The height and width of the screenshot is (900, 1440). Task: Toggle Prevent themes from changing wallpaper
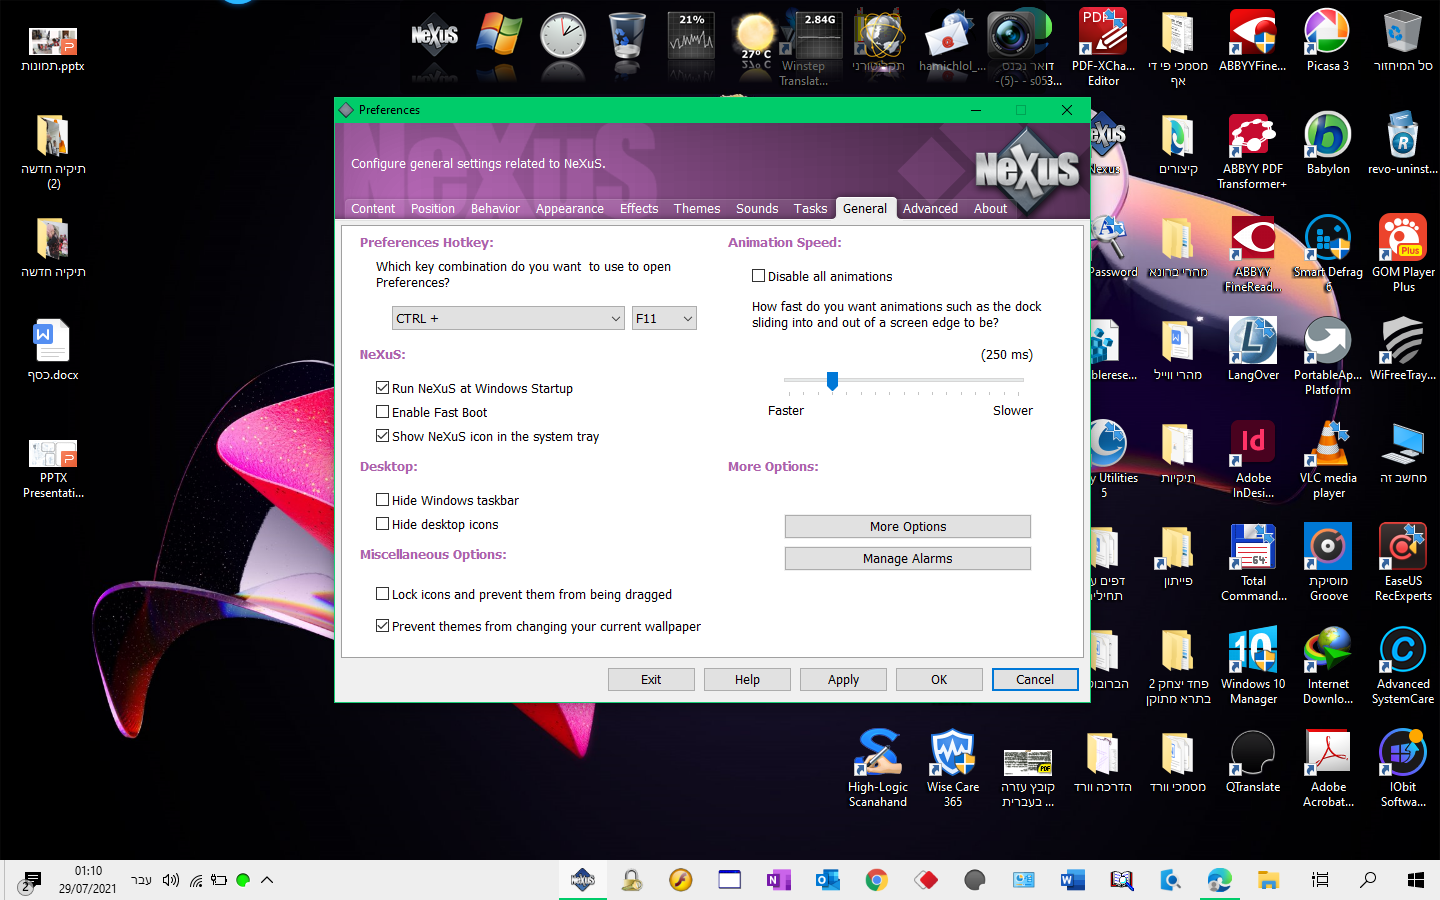(382, 626)
